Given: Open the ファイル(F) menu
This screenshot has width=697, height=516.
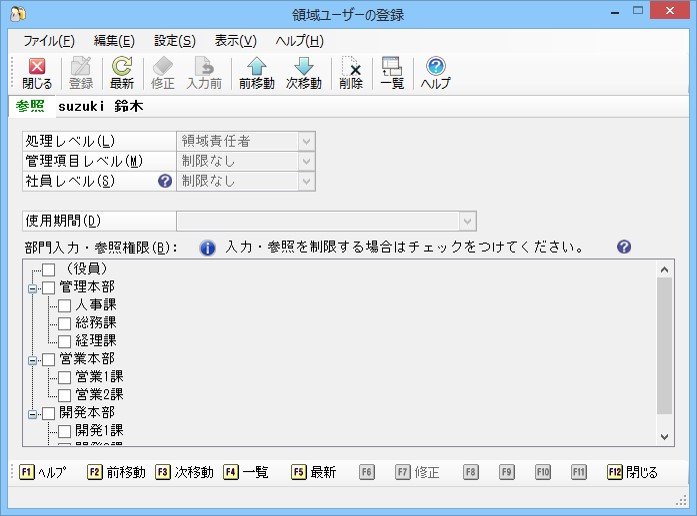Looking at the screenshot, I should (x=49, y=41).
